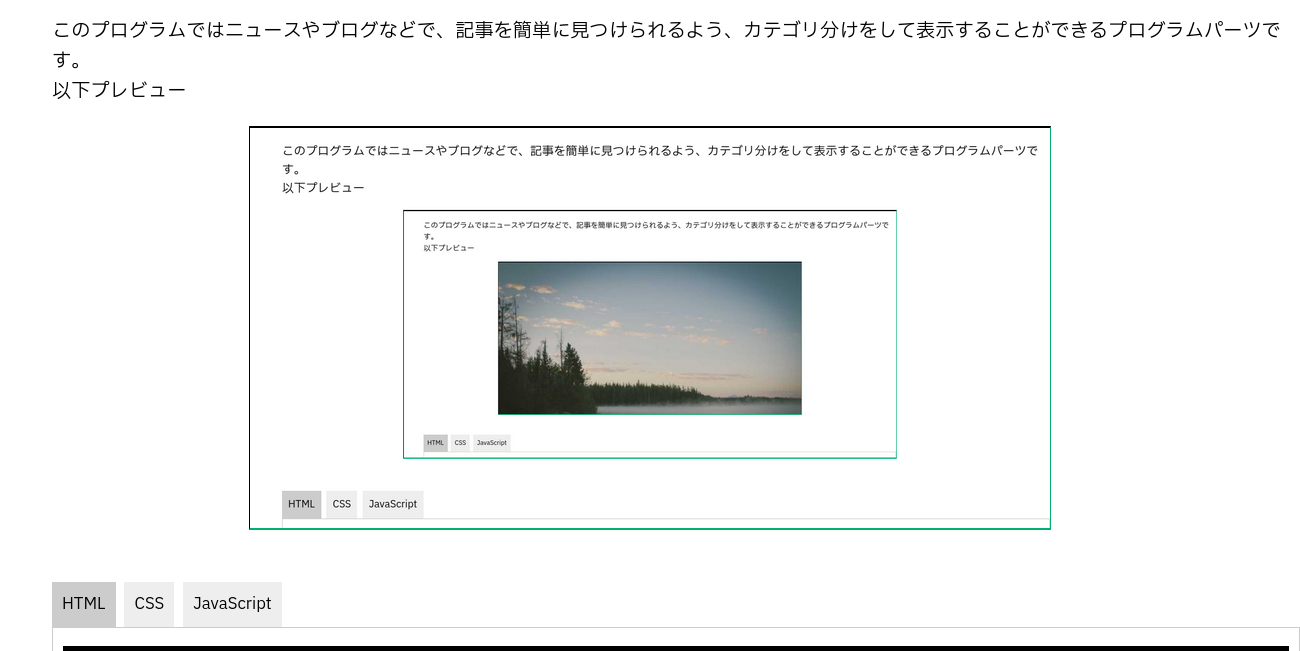Viewport: 1300px width, 651px height.
Task: Click the black code viewer bar at bottom
Action: point(650,648)
